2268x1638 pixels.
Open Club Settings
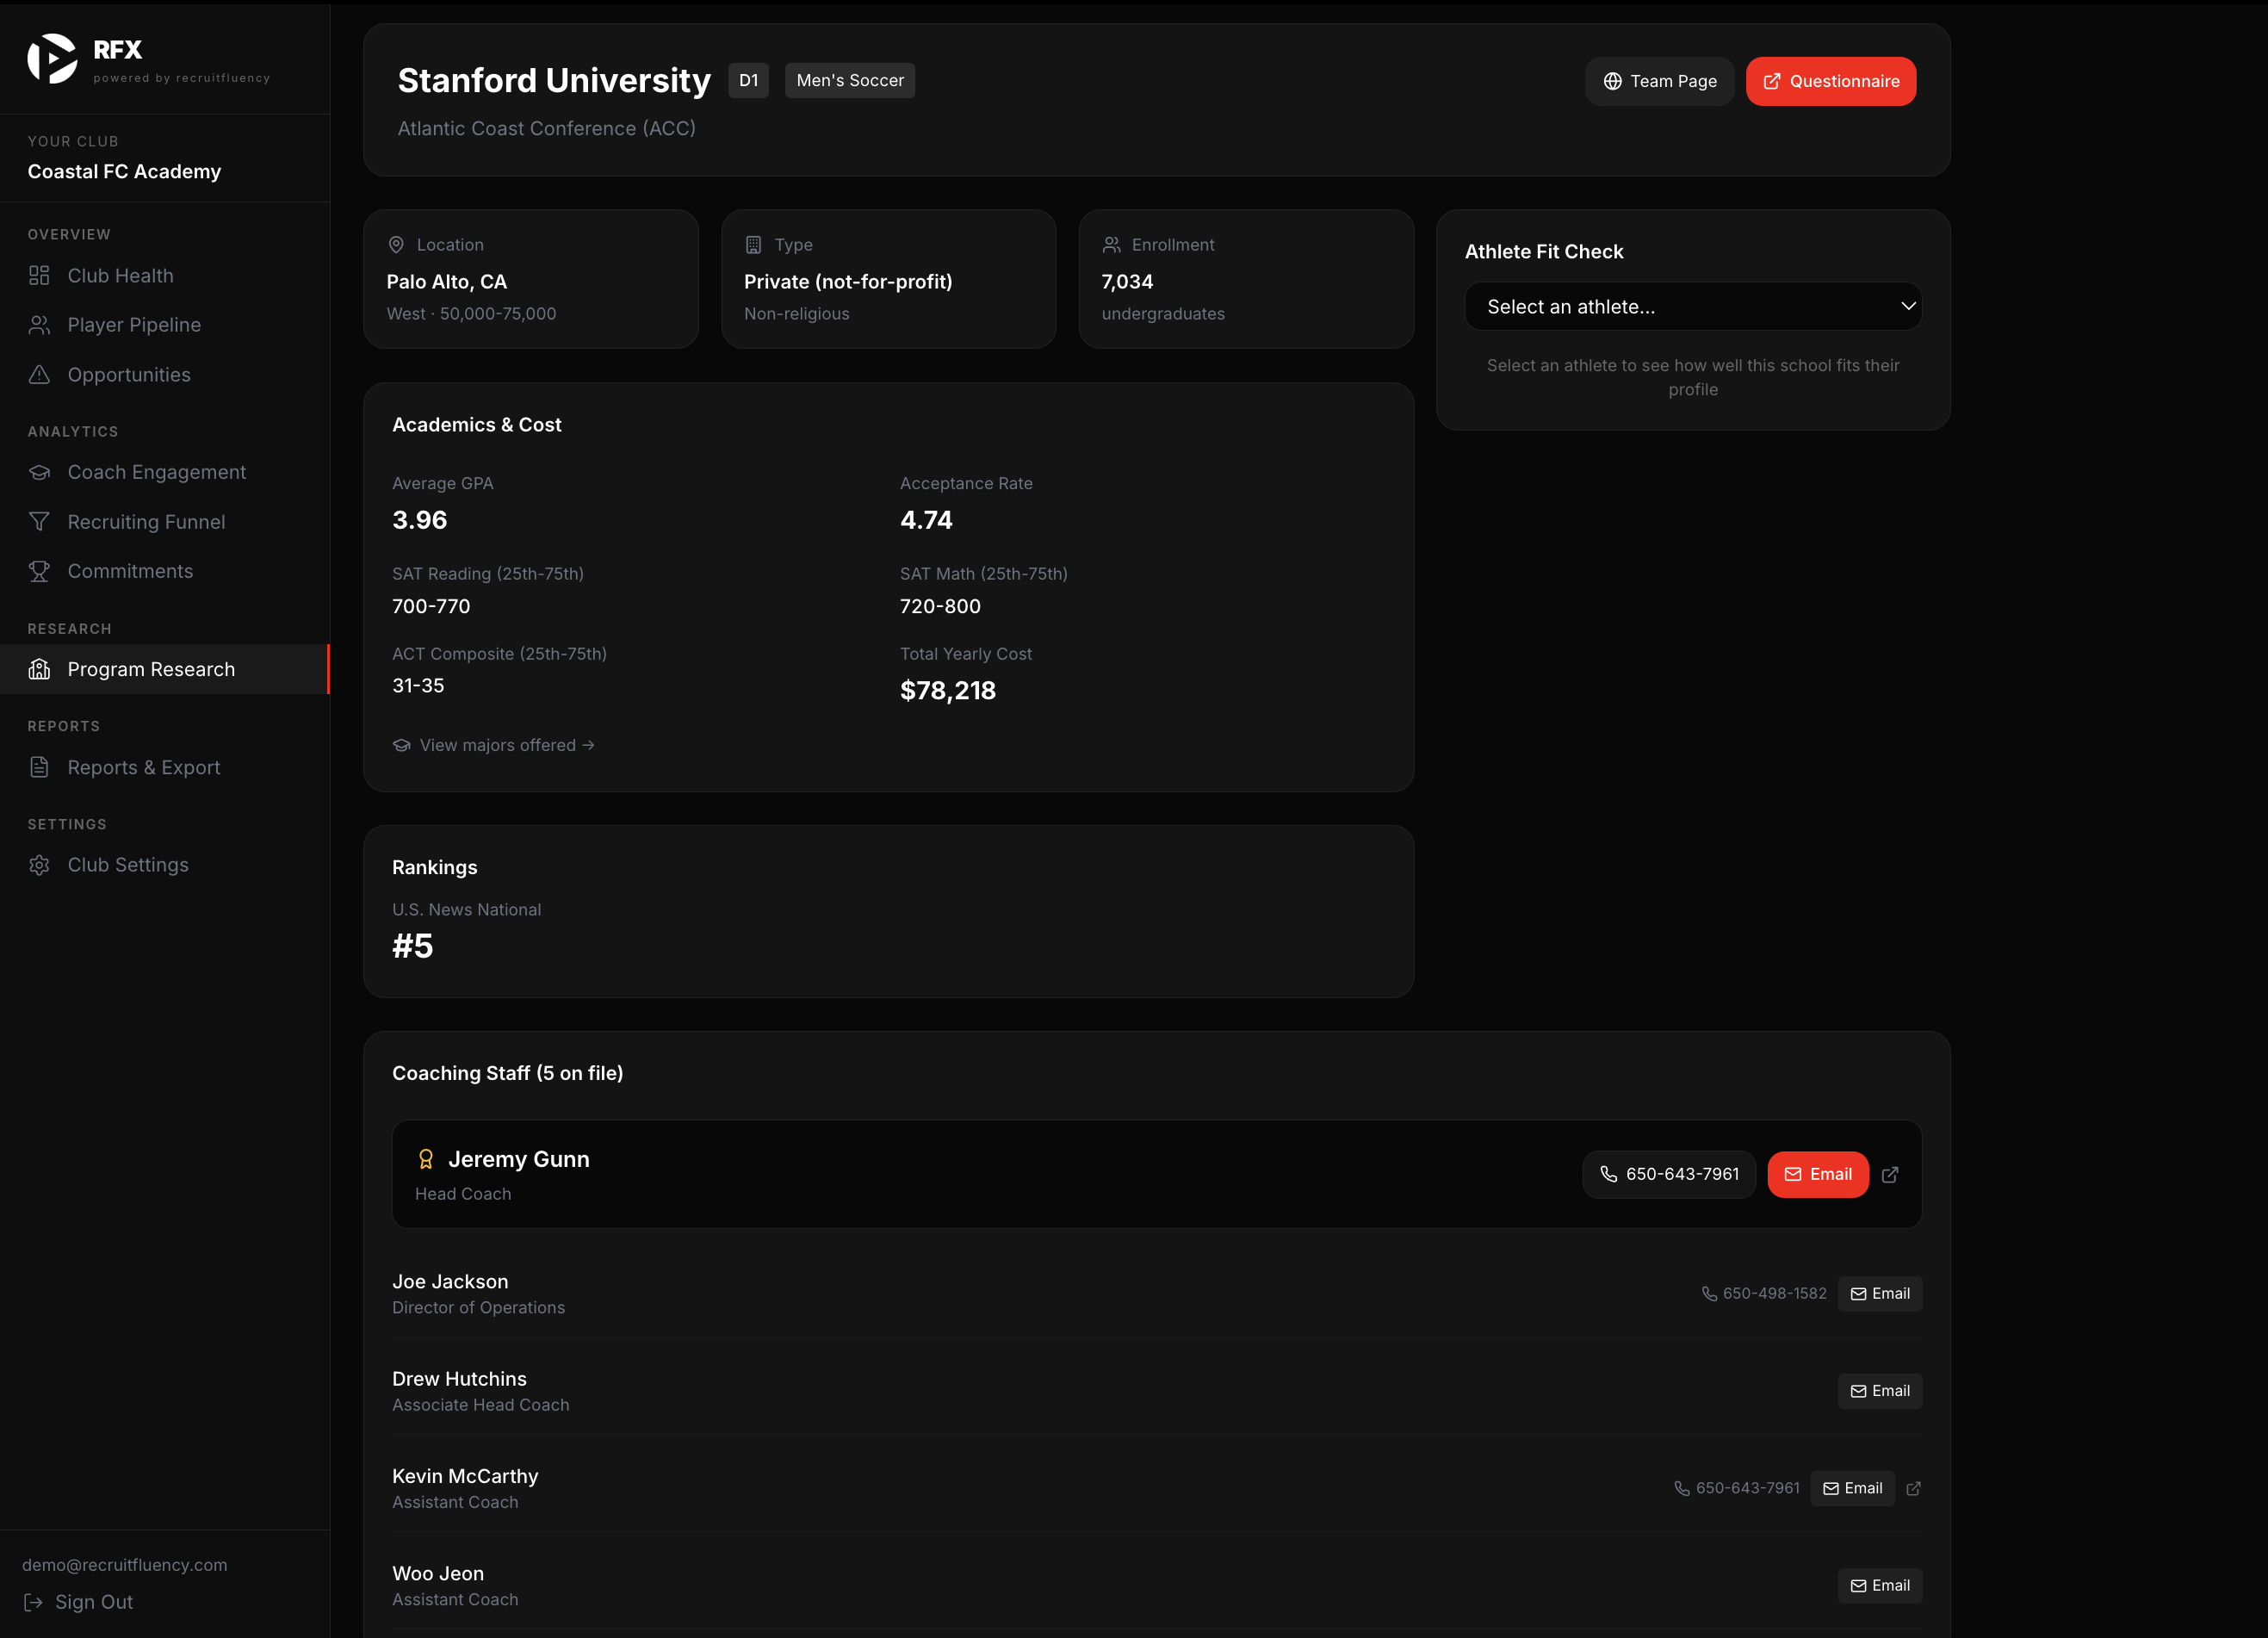164,865
